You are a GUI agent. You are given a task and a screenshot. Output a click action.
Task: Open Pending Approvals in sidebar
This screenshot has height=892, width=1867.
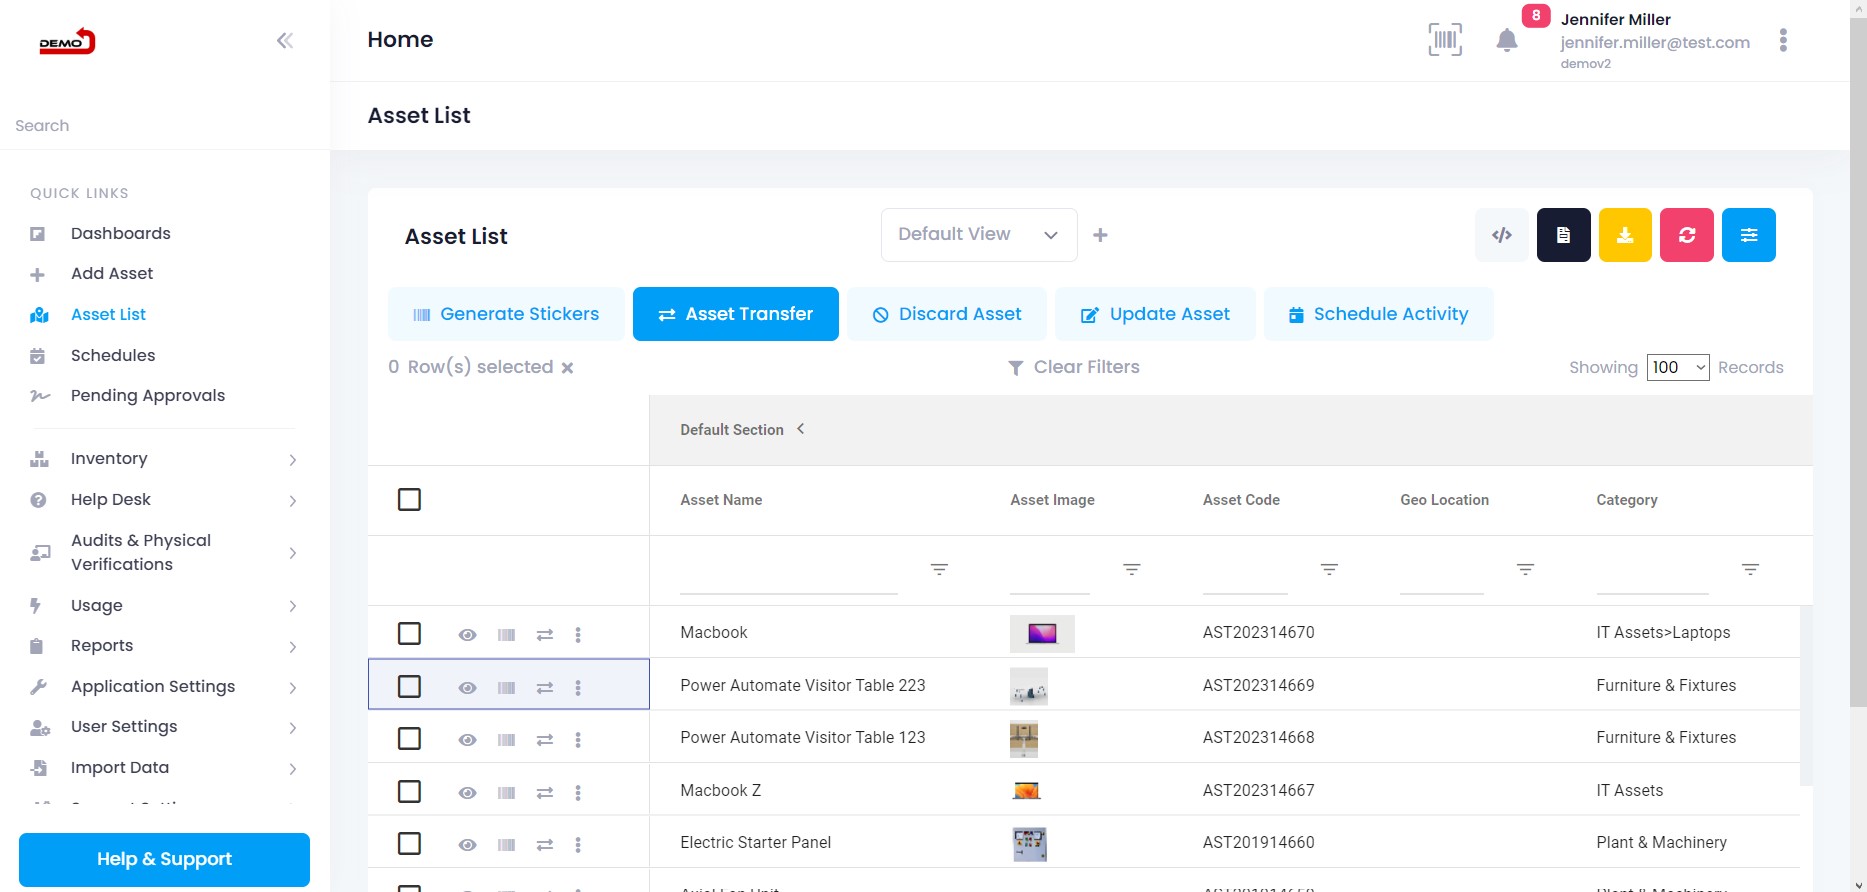148,396
